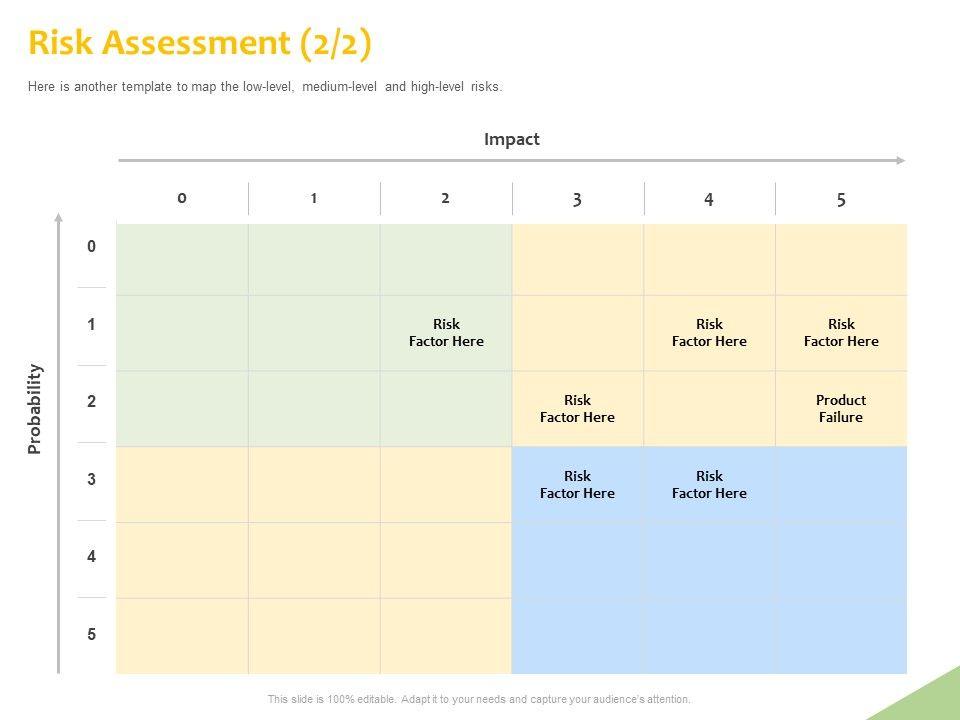Click the green cell at impact 0, probability 0
The width and height of the screenshot is (960, 720).
point(182,259)
